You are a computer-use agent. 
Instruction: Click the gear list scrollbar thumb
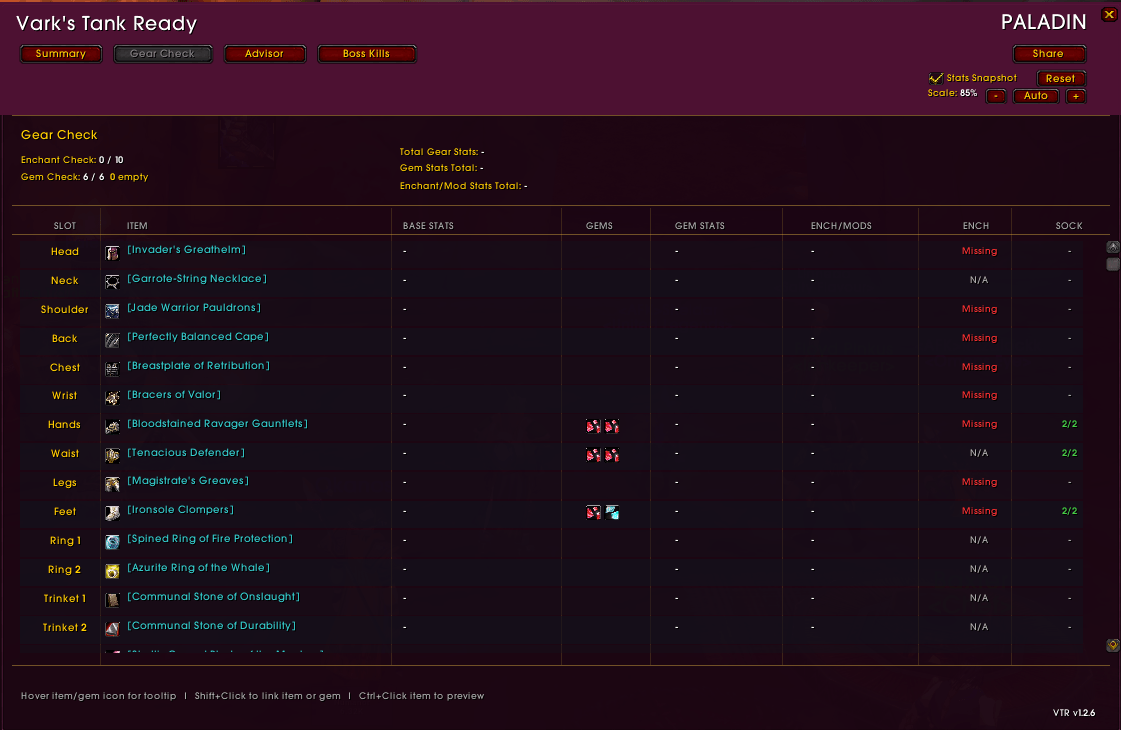pos(1112,265)
